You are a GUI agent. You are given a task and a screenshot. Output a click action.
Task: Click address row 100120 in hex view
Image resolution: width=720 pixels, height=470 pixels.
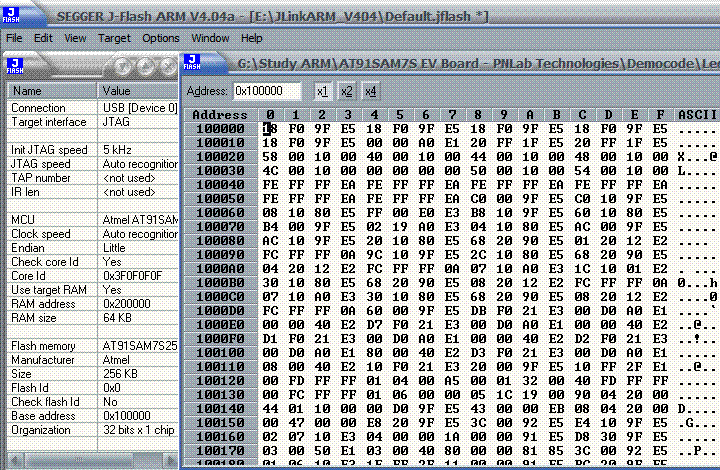[220, 381]
